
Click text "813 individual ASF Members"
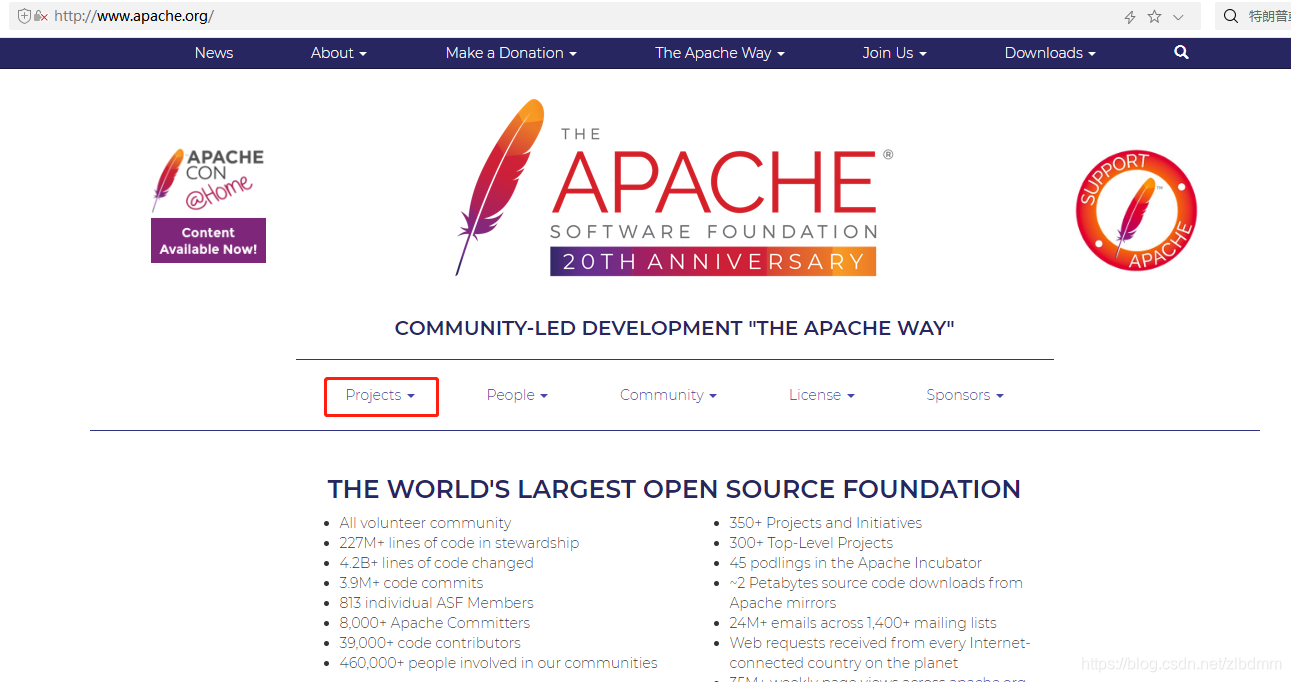pyautogui.click(x=436, y=603)
